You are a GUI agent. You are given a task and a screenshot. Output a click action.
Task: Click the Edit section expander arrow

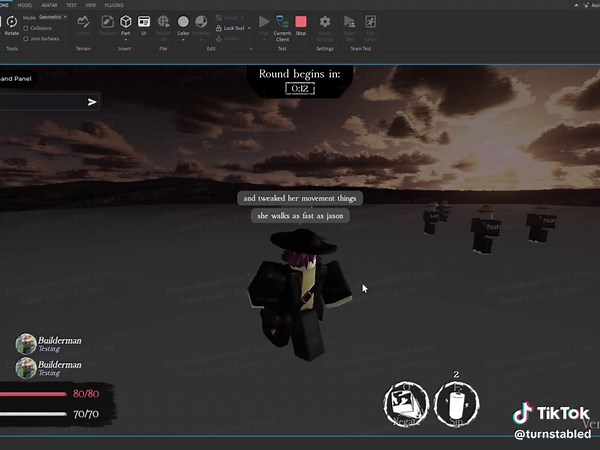(251, 49)
